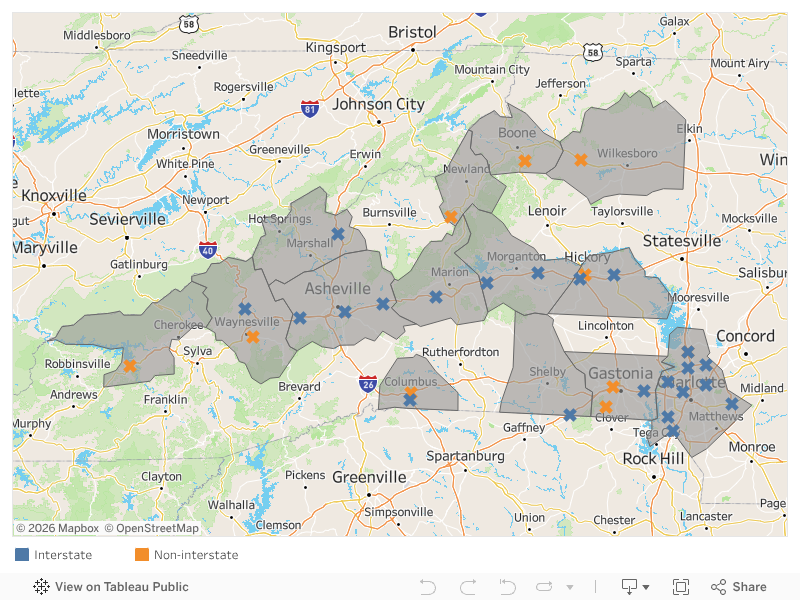The image size is (800, 600).
Task: Select the blue Interstate legend swatch
Action: pyautogui.click(x=22, y=555)
